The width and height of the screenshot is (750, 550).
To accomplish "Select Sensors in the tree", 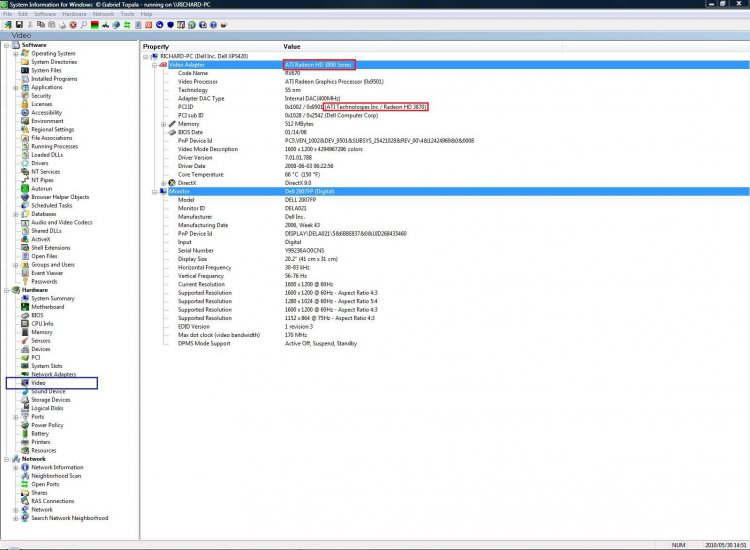I will click(41, 341).
